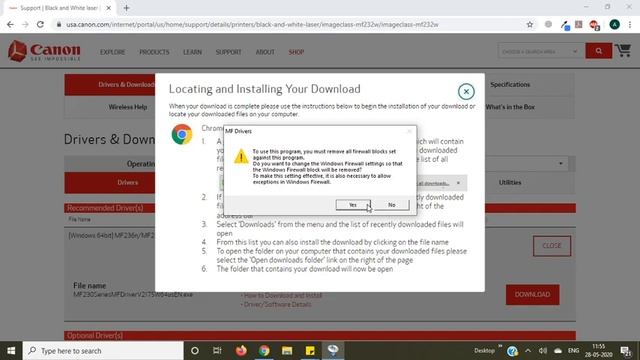Click Yes in the MF Drivers dialog
Image resolution: width=640 pixels, height=360 pixels.
[x=353, y=205]
